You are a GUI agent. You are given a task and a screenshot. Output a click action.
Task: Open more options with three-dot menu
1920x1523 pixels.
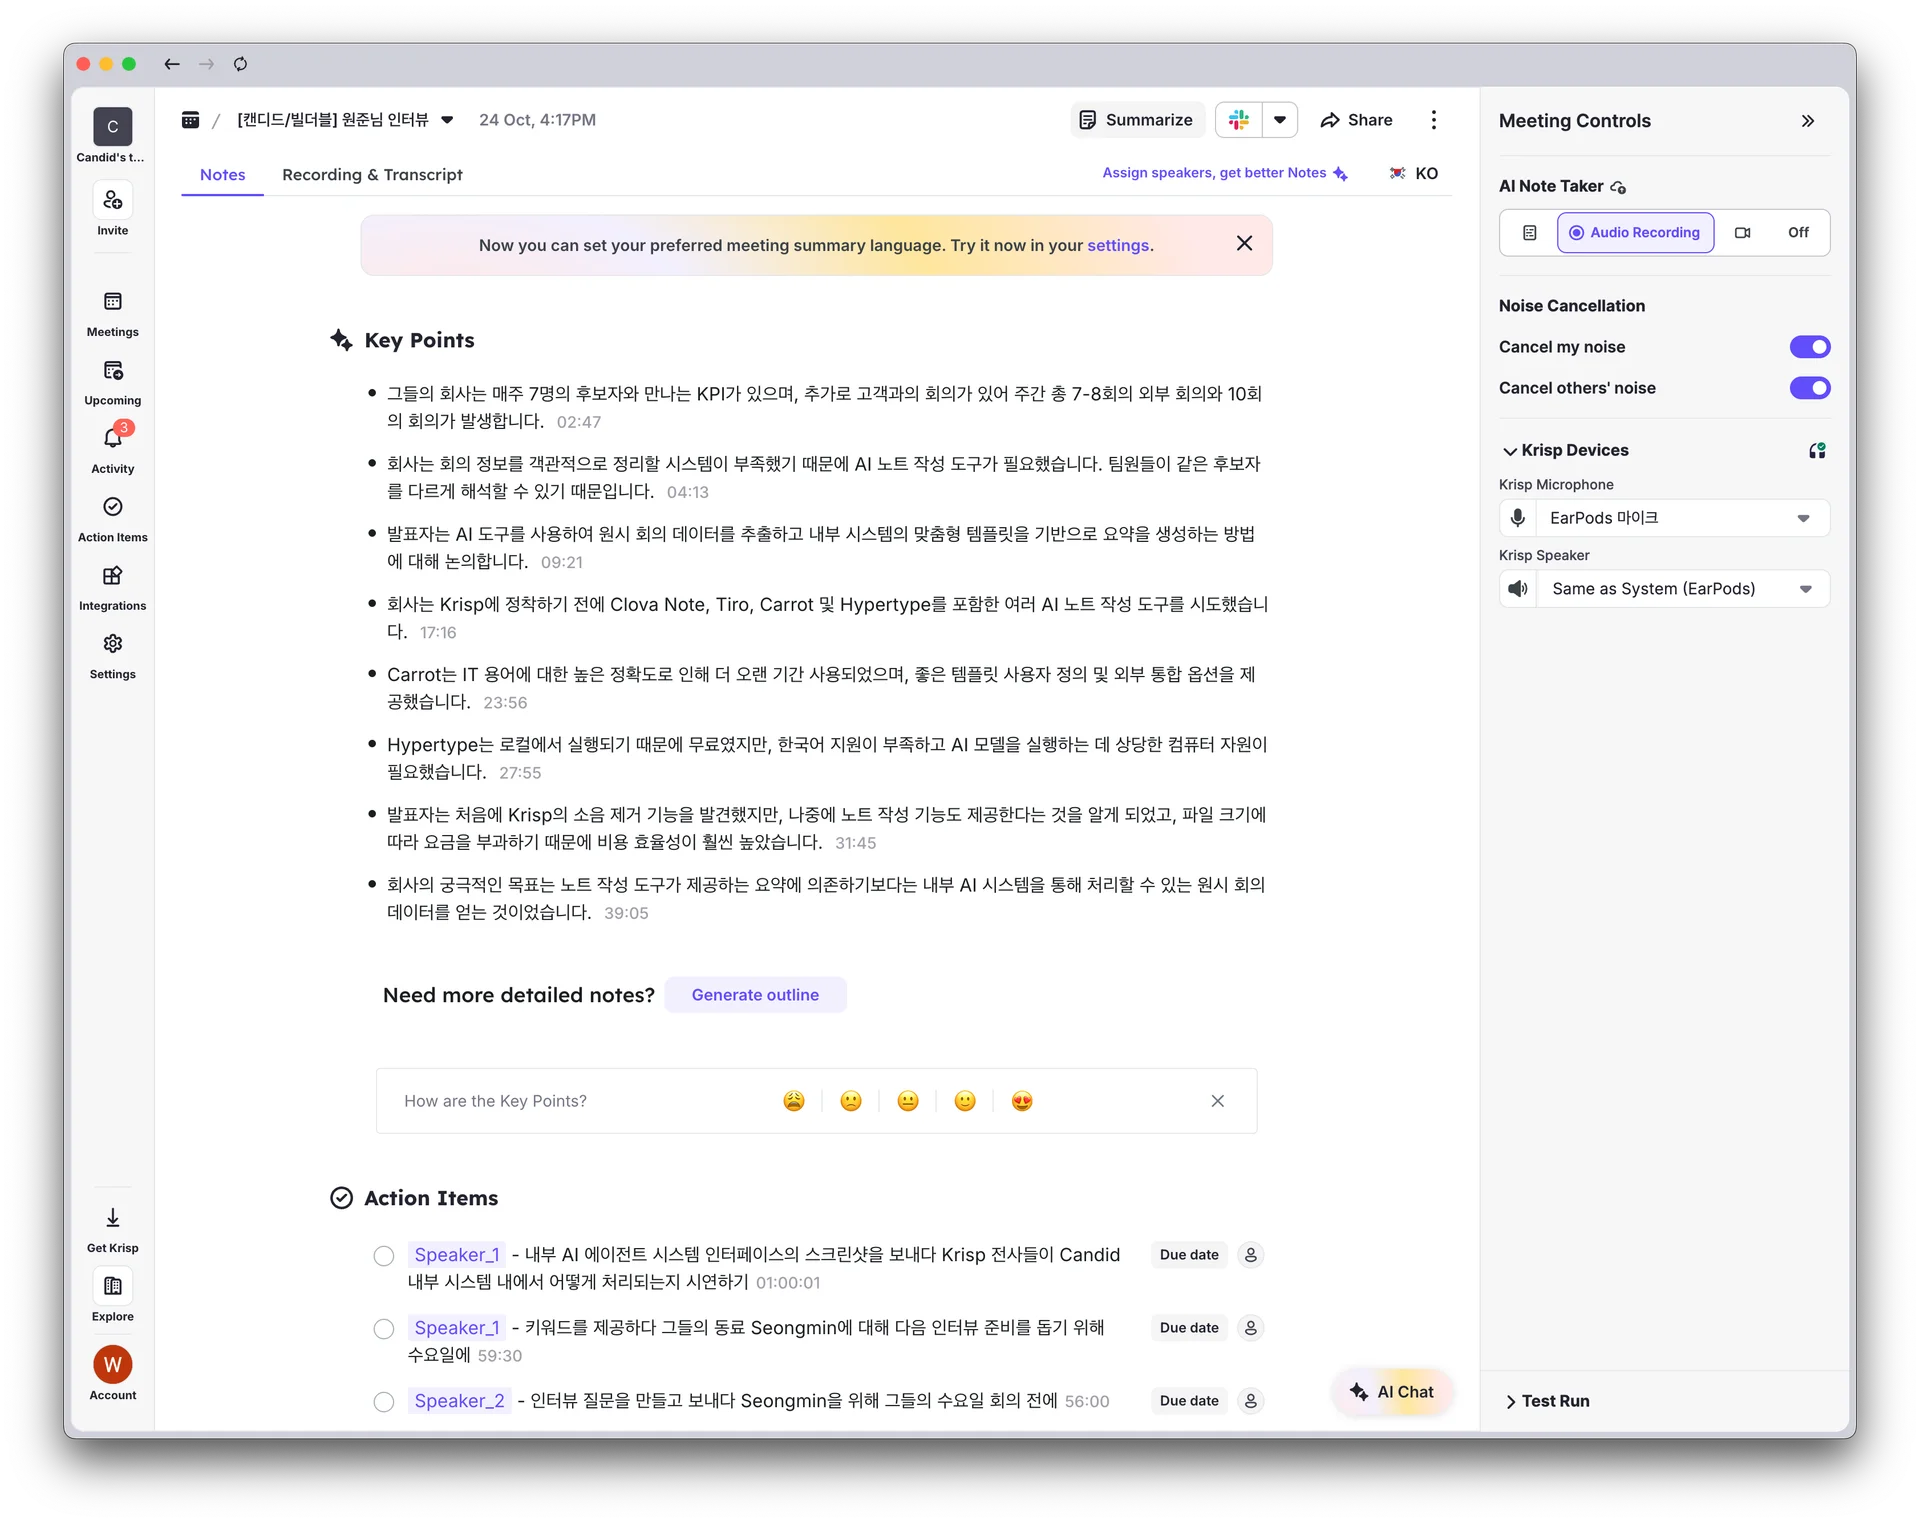pos(1433,119)
